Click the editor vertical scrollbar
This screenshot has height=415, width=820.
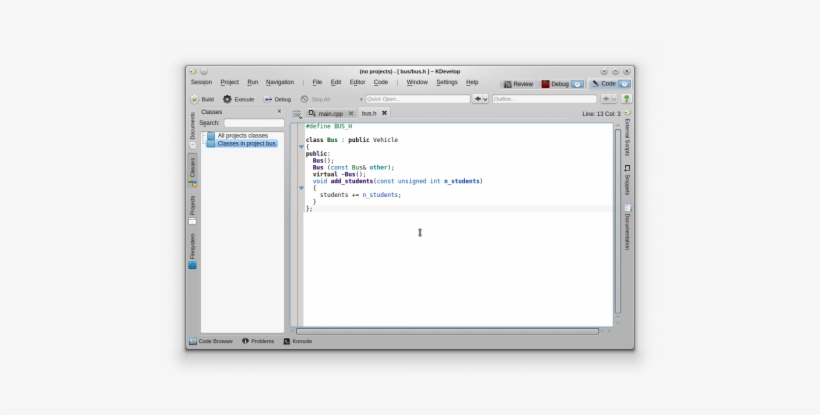(618, 221)
